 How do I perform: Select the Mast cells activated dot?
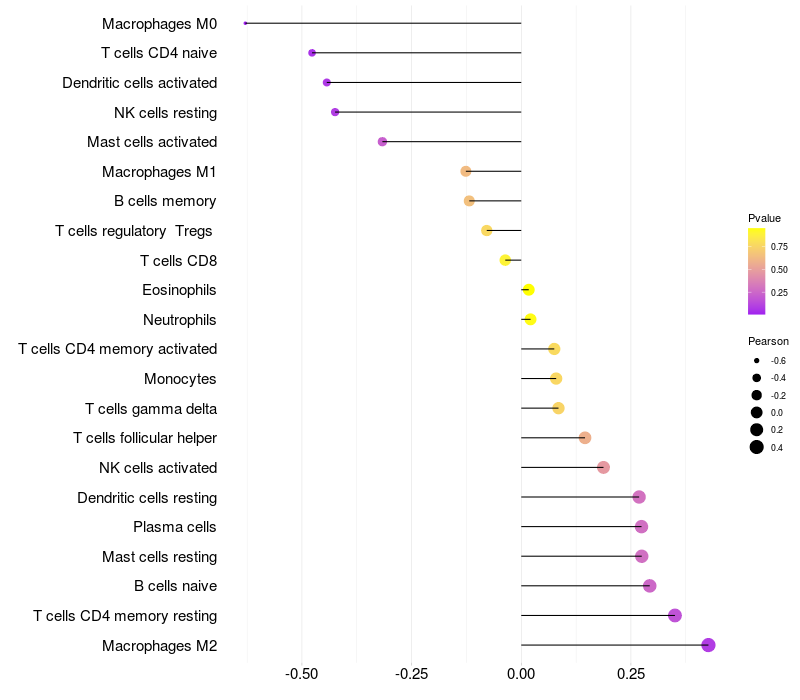pyautogui.click(x=382, y=142)
